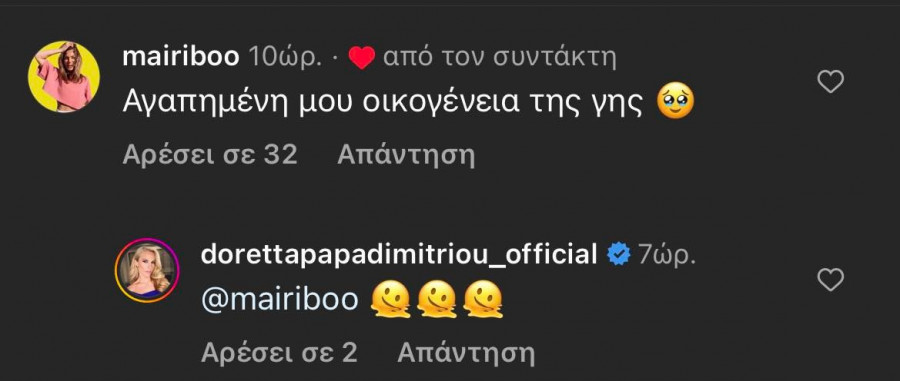
Task: Click the '7ώρ.' timestamp
Action: tap(667, 255)
